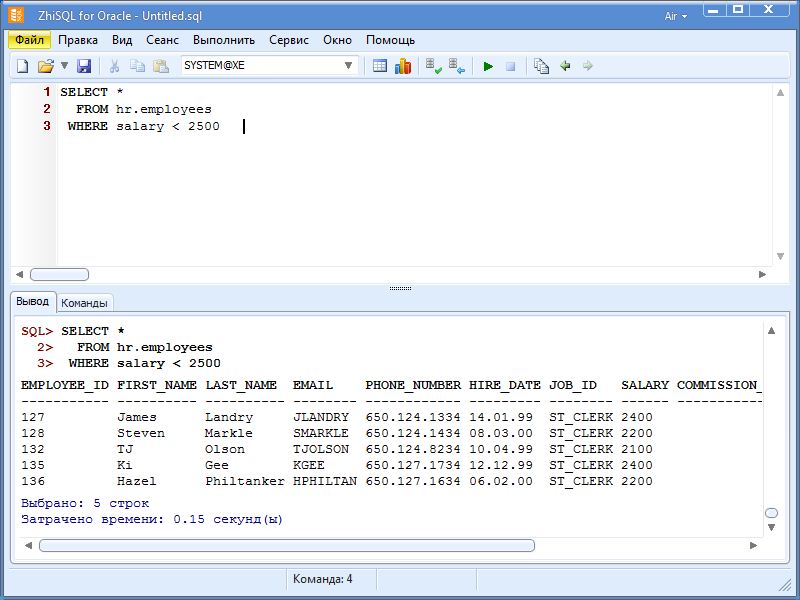Image resolution: width=800 pixels, height=600 pixels.
Task: Click the EMPLOYEE_ID column header
Action: click(65, 385)
